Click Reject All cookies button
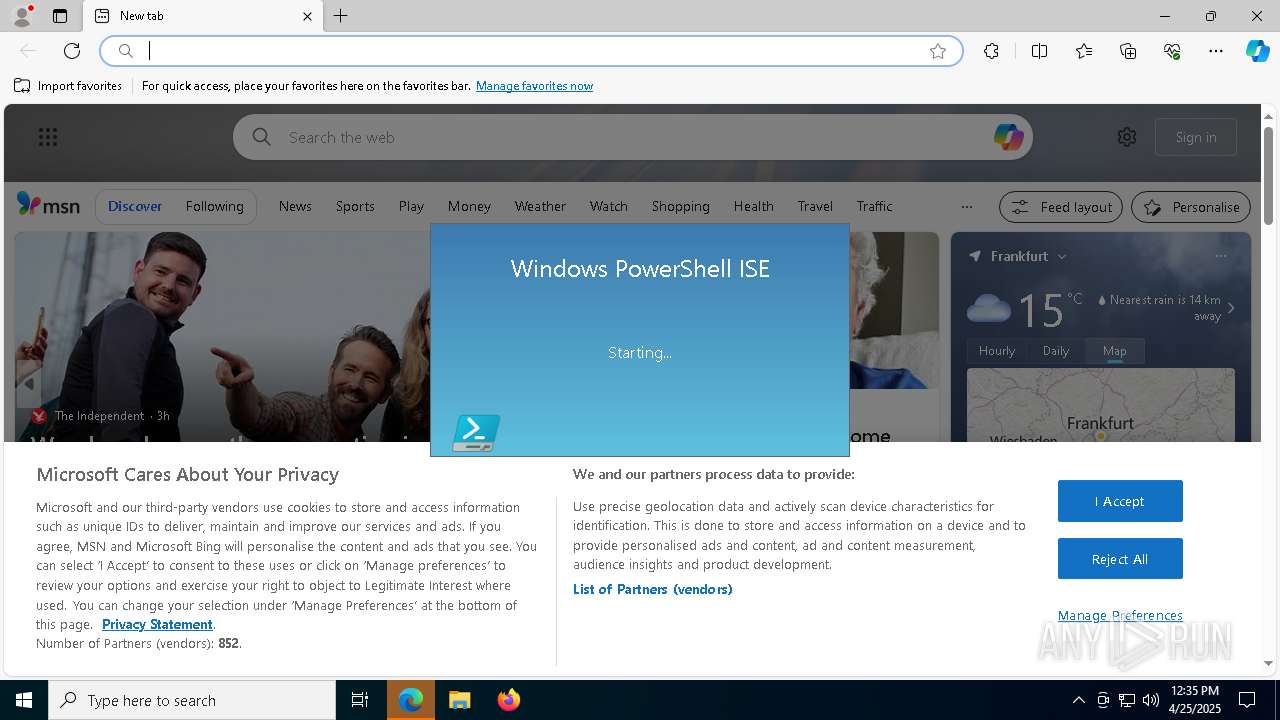The image size is (1280, 720). pos(1120,559)
